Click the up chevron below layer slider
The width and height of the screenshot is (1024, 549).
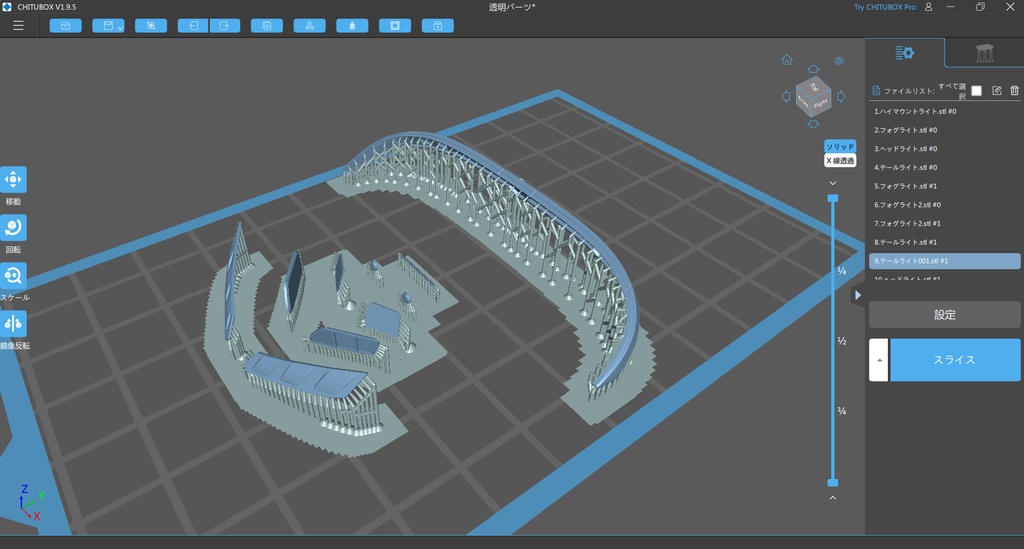(833, 497)
